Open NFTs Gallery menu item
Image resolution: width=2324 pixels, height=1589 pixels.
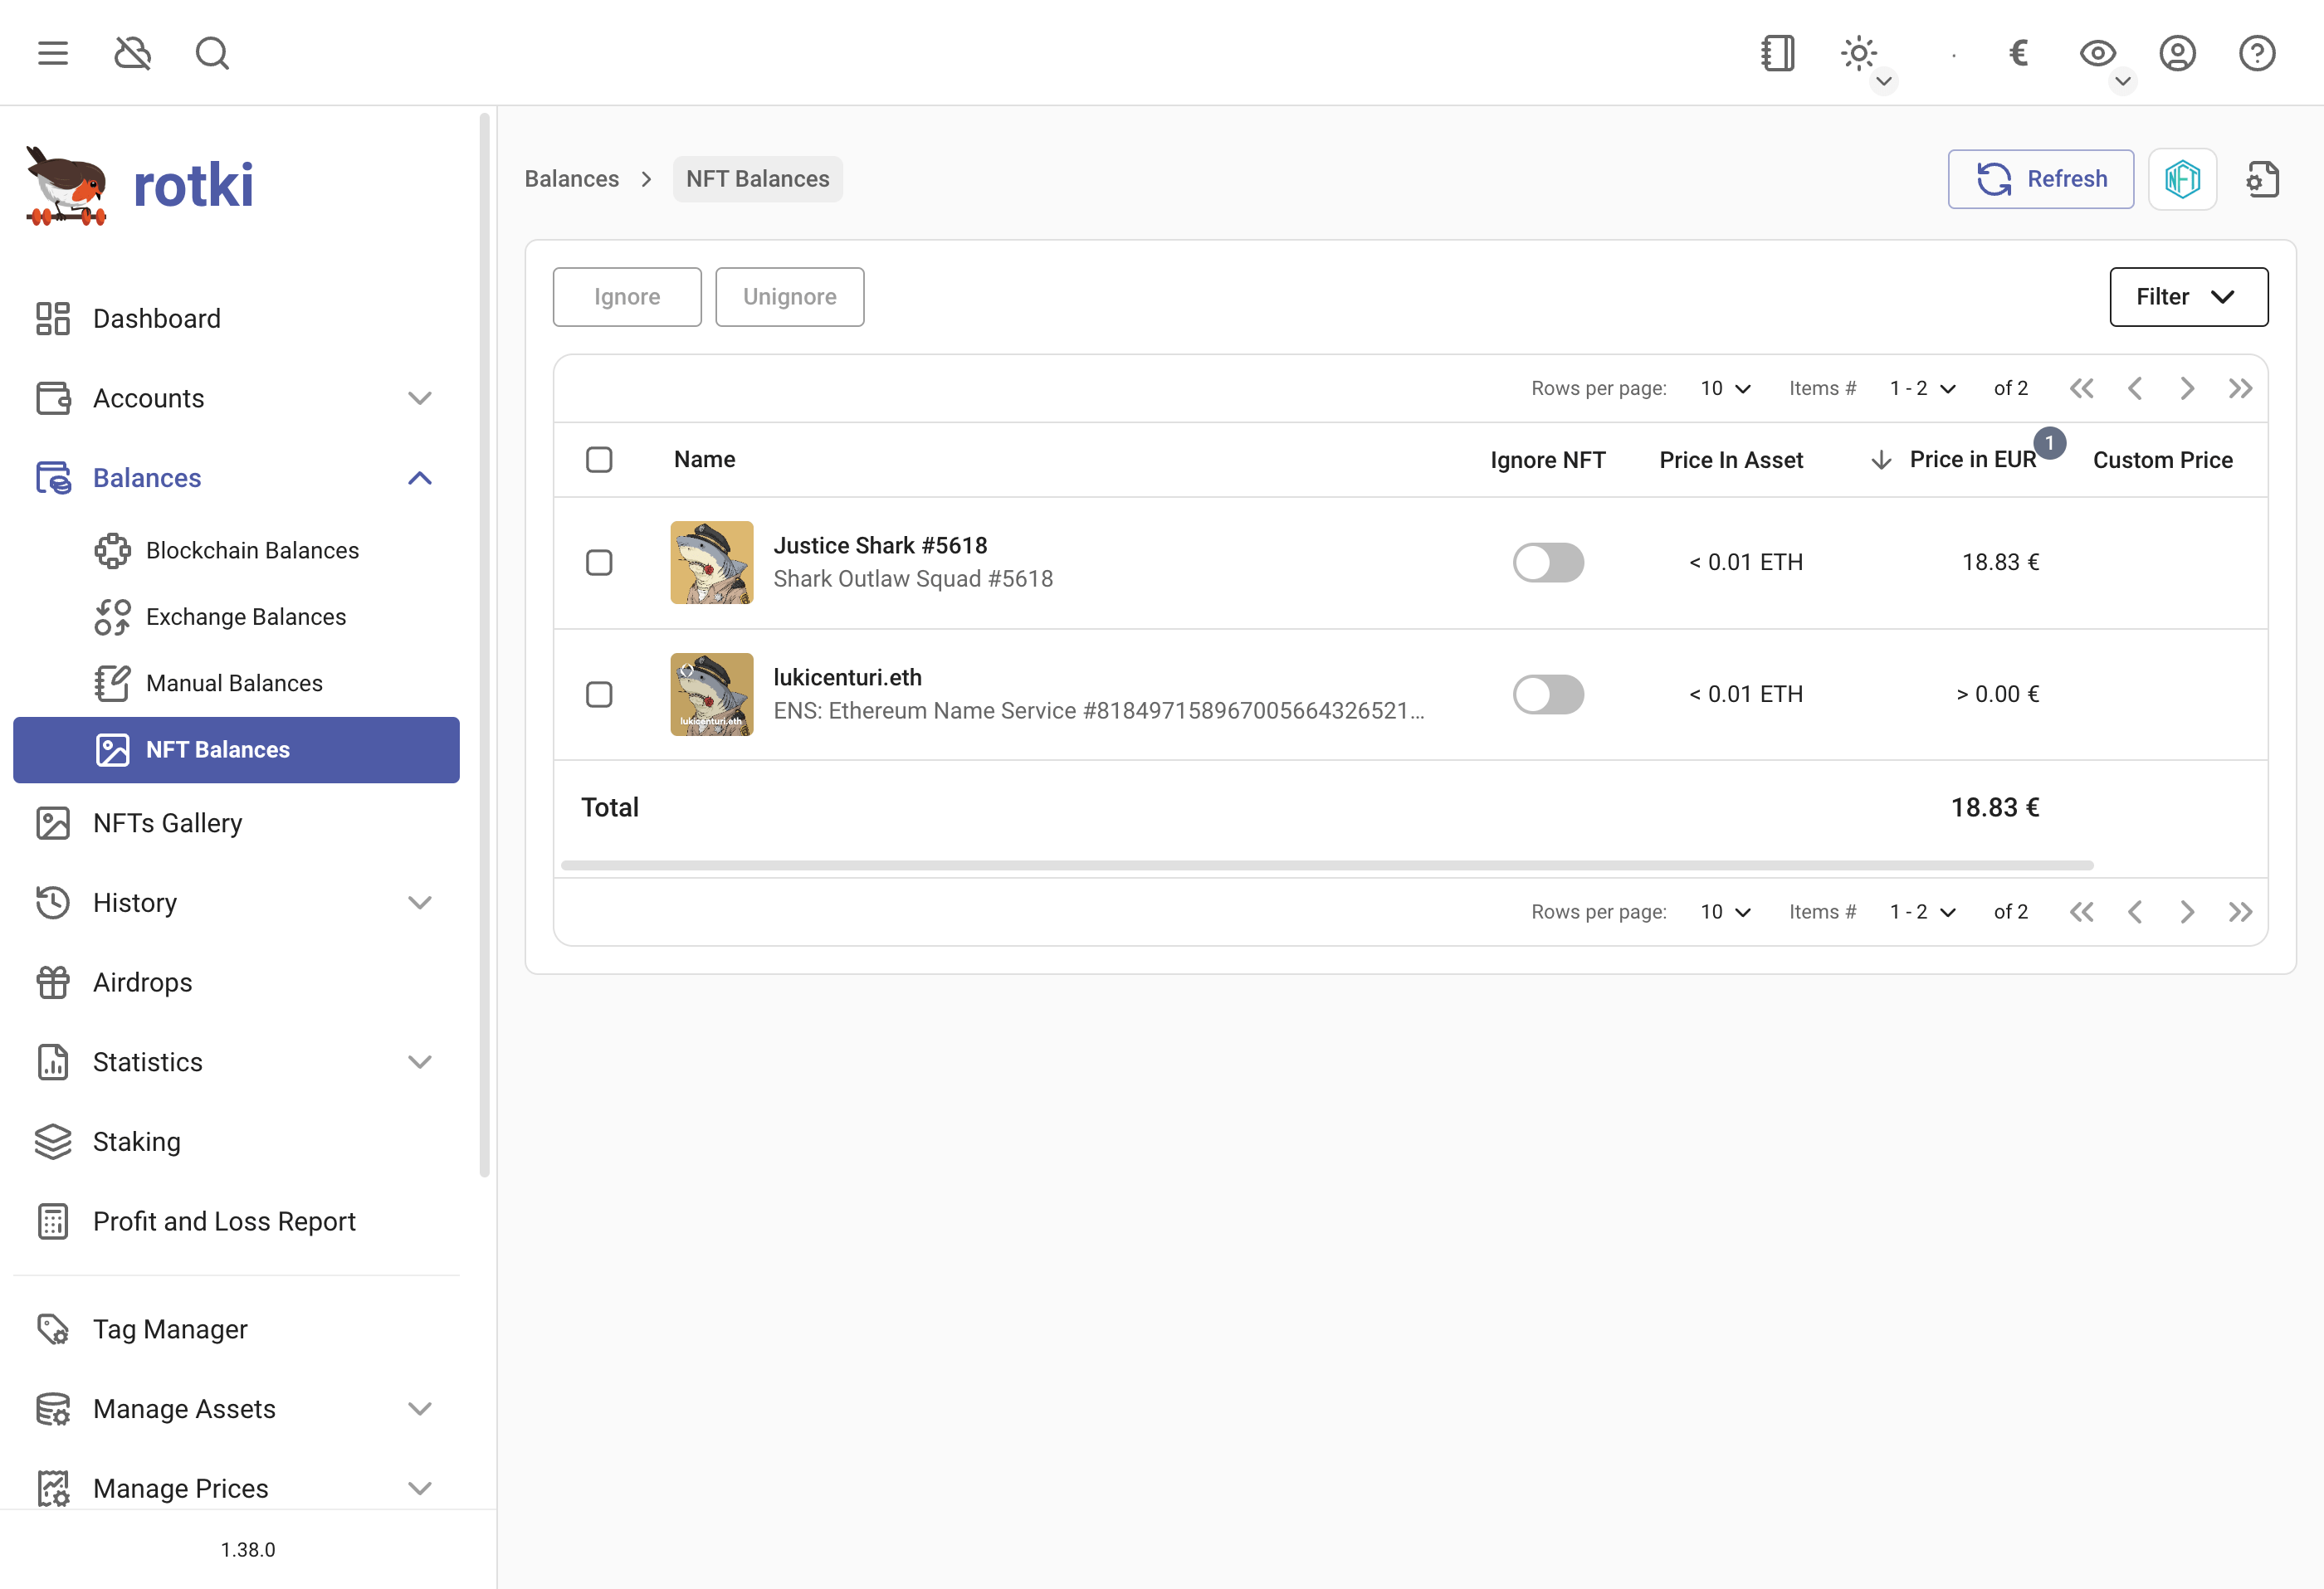[x=236, y=823]
